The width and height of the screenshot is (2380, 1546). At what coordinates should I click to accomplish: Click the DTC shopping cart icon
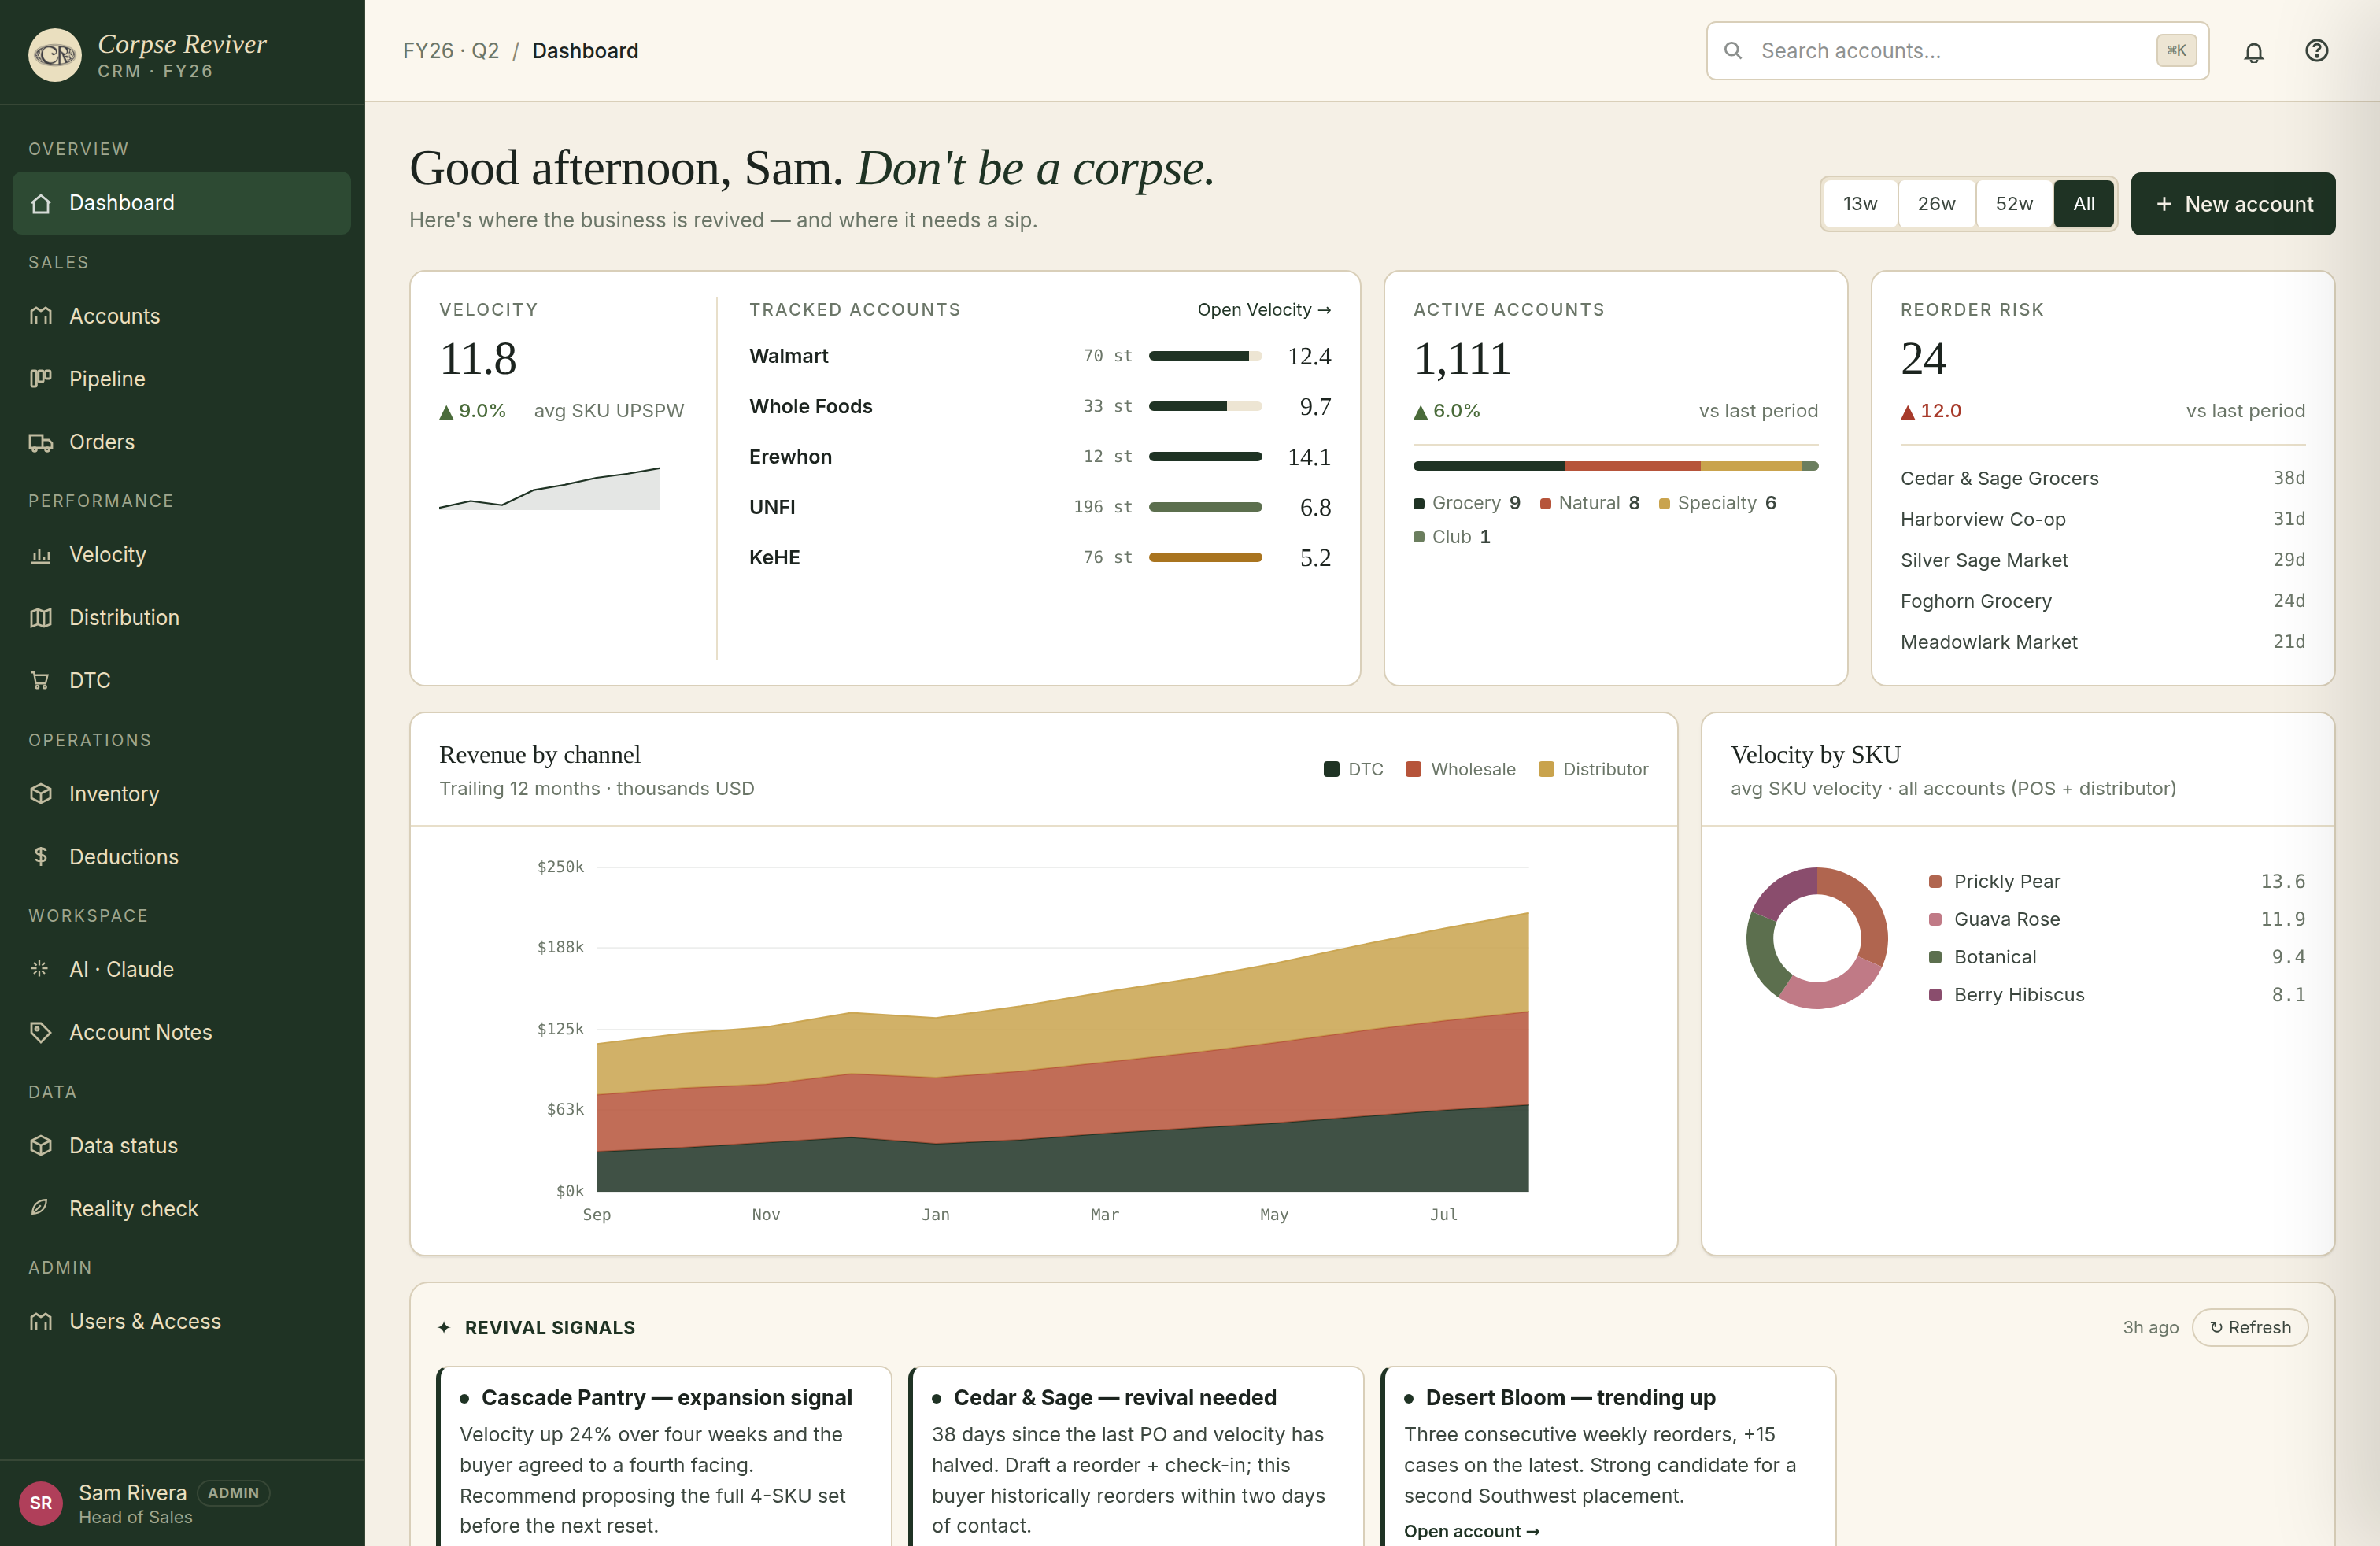[41, 681]
